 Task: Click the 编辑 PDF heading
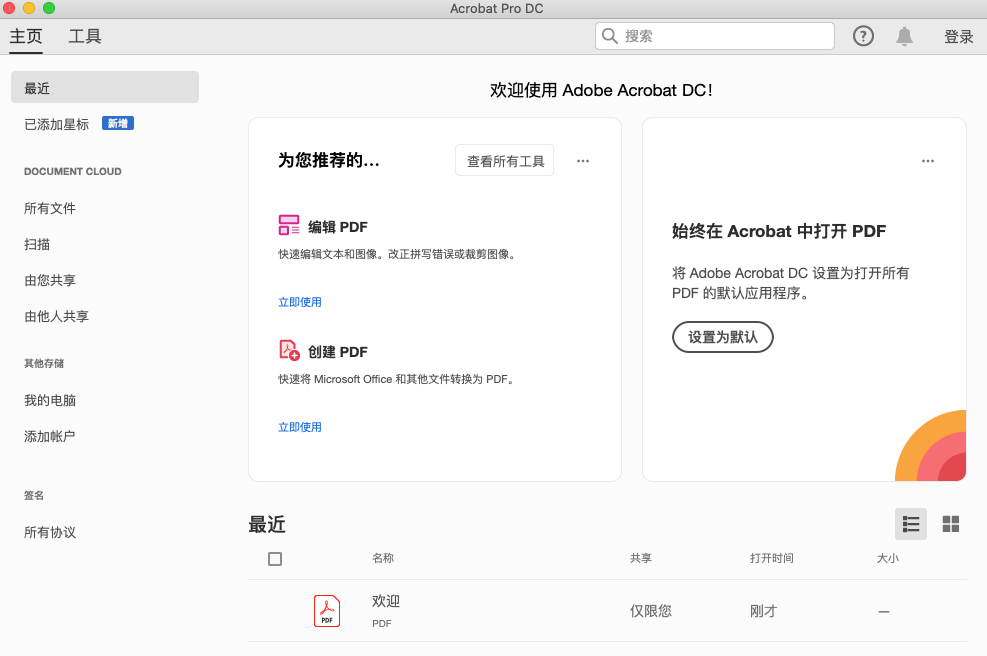click(x=337, y=227)
